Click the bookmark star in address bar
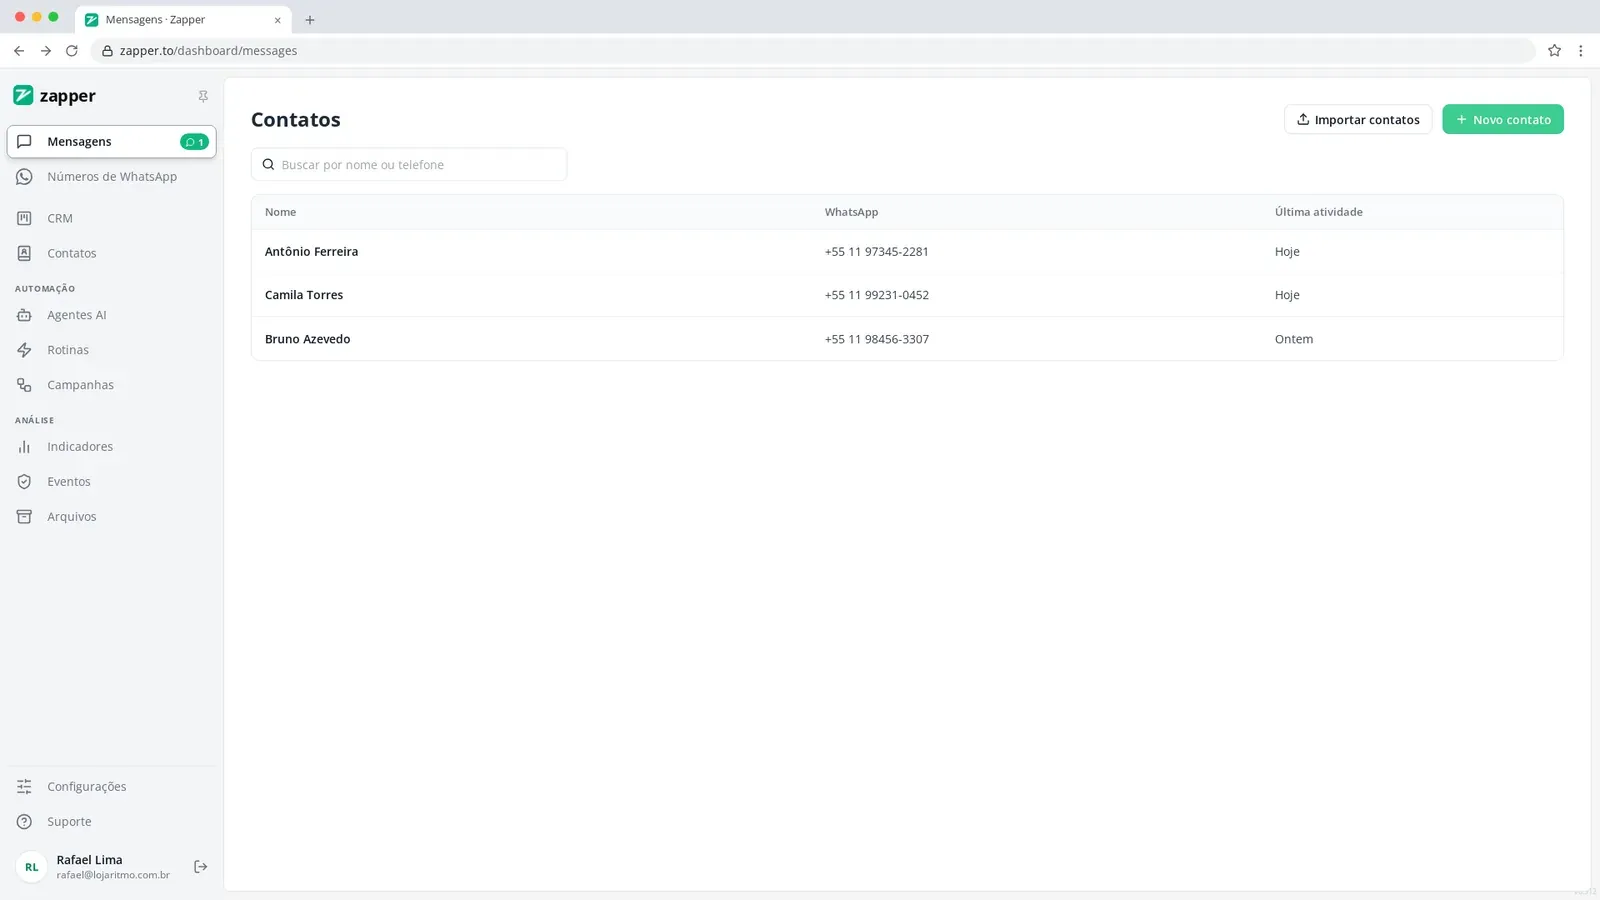The height and width of the screenshot is (900, 1600). [1554, 51]
